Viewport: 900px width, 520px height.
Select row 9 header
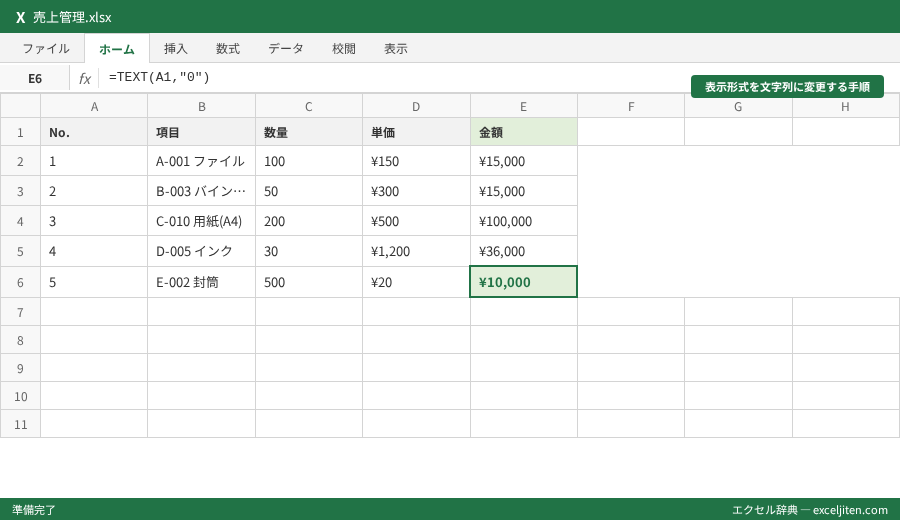click(x=20, y=368)
